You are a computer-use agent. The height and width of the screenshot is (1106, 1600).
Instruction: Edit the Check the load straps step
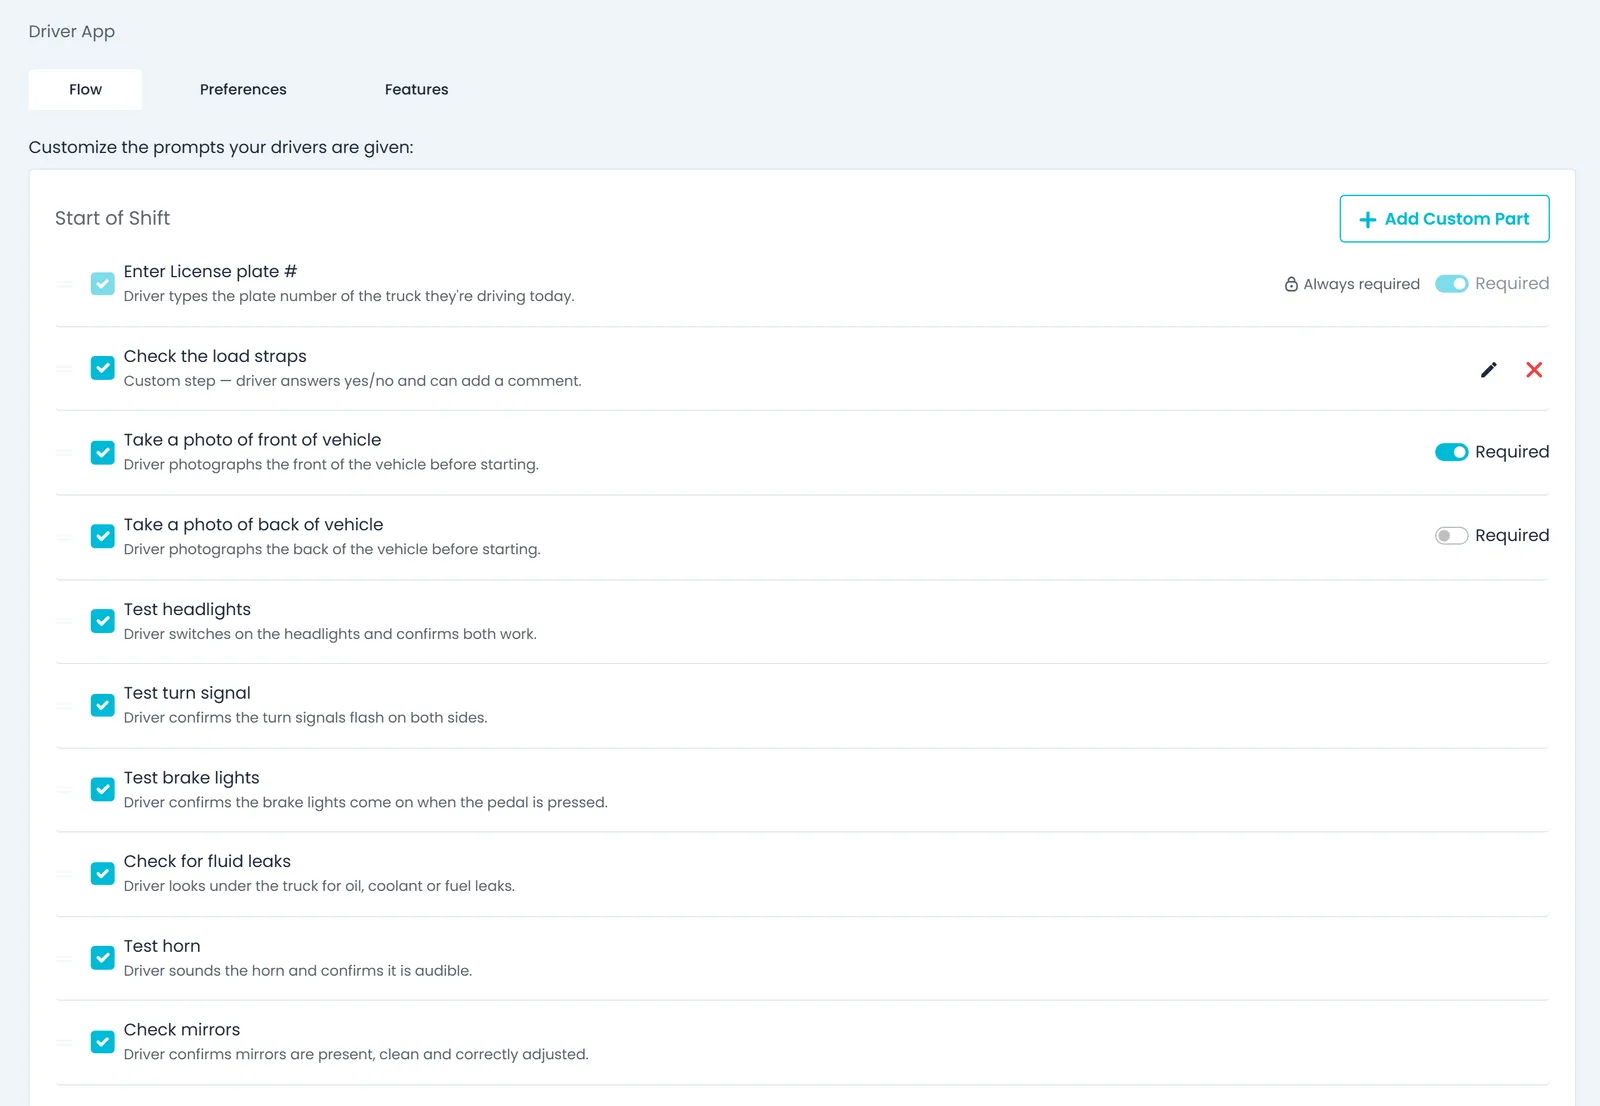1488,370
